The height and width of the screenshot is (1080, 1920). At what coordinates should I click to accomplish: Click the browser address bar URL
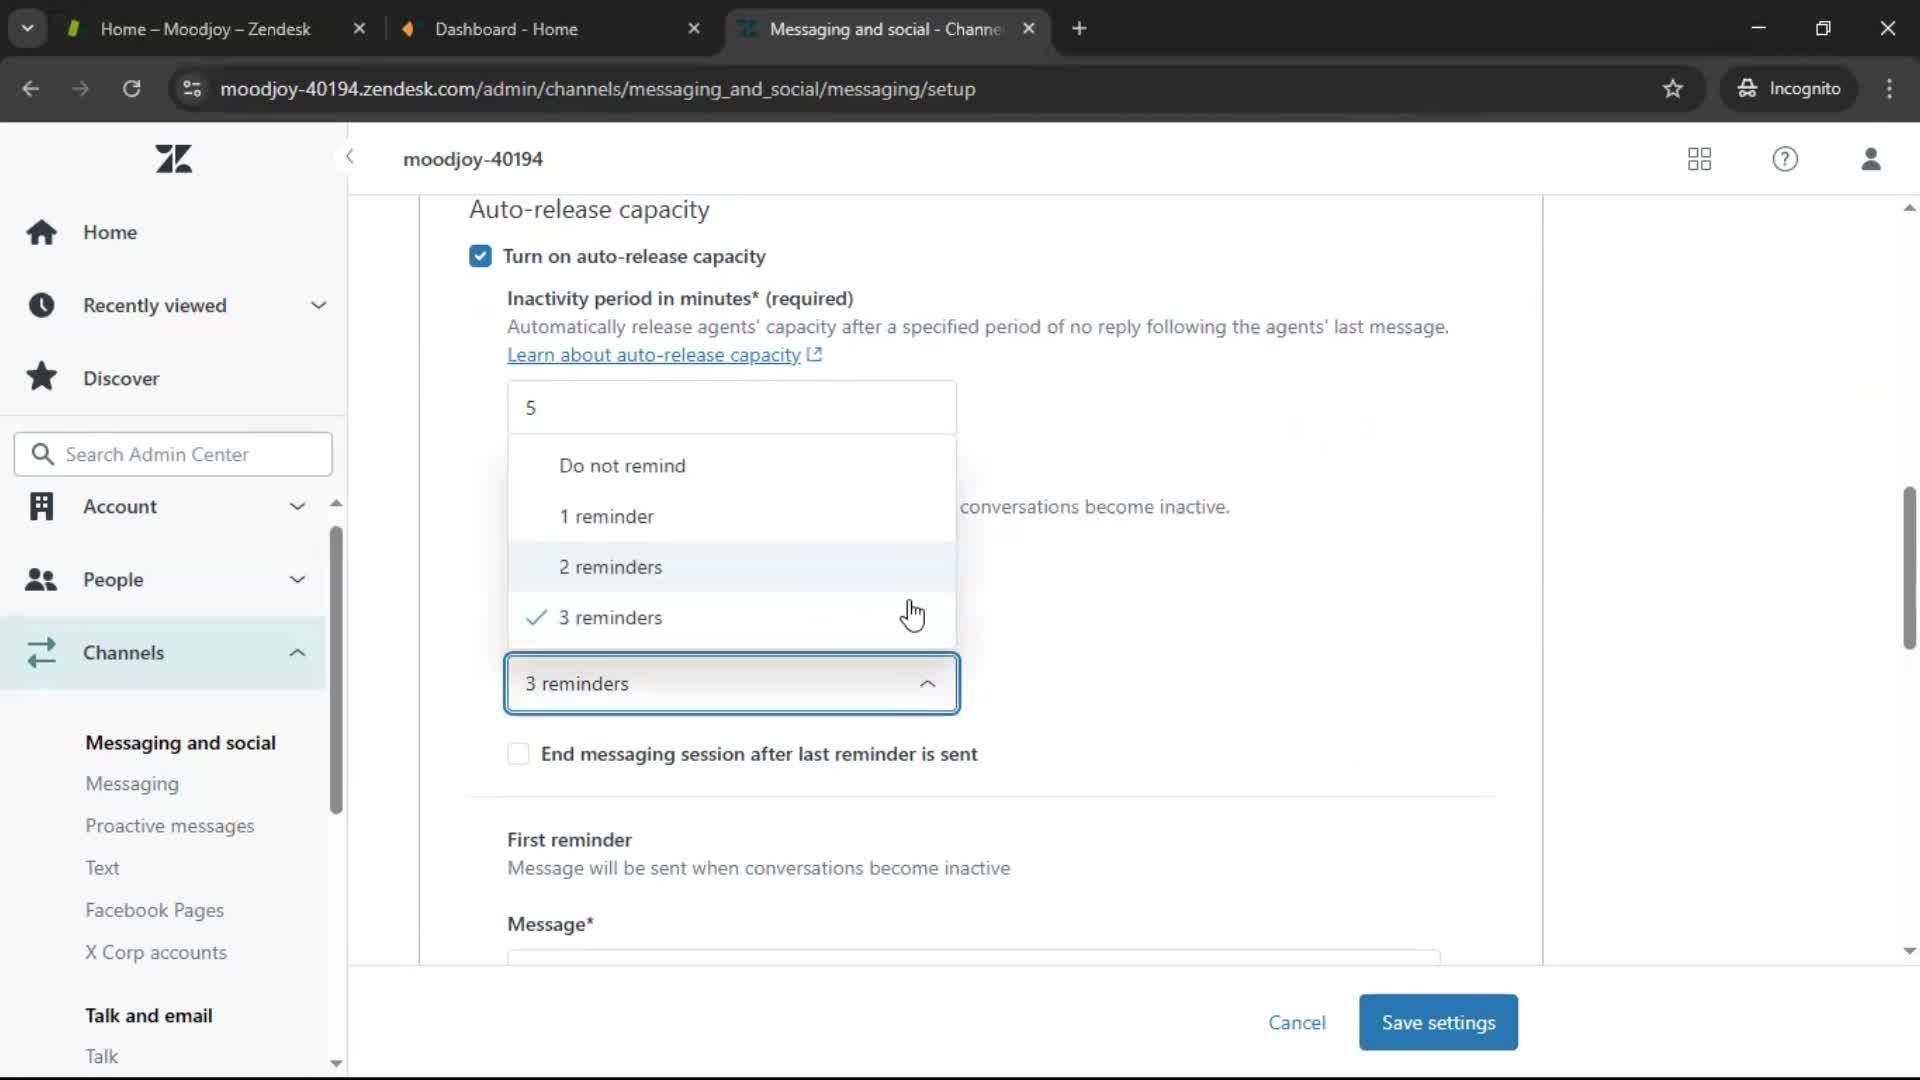point(598,89)
